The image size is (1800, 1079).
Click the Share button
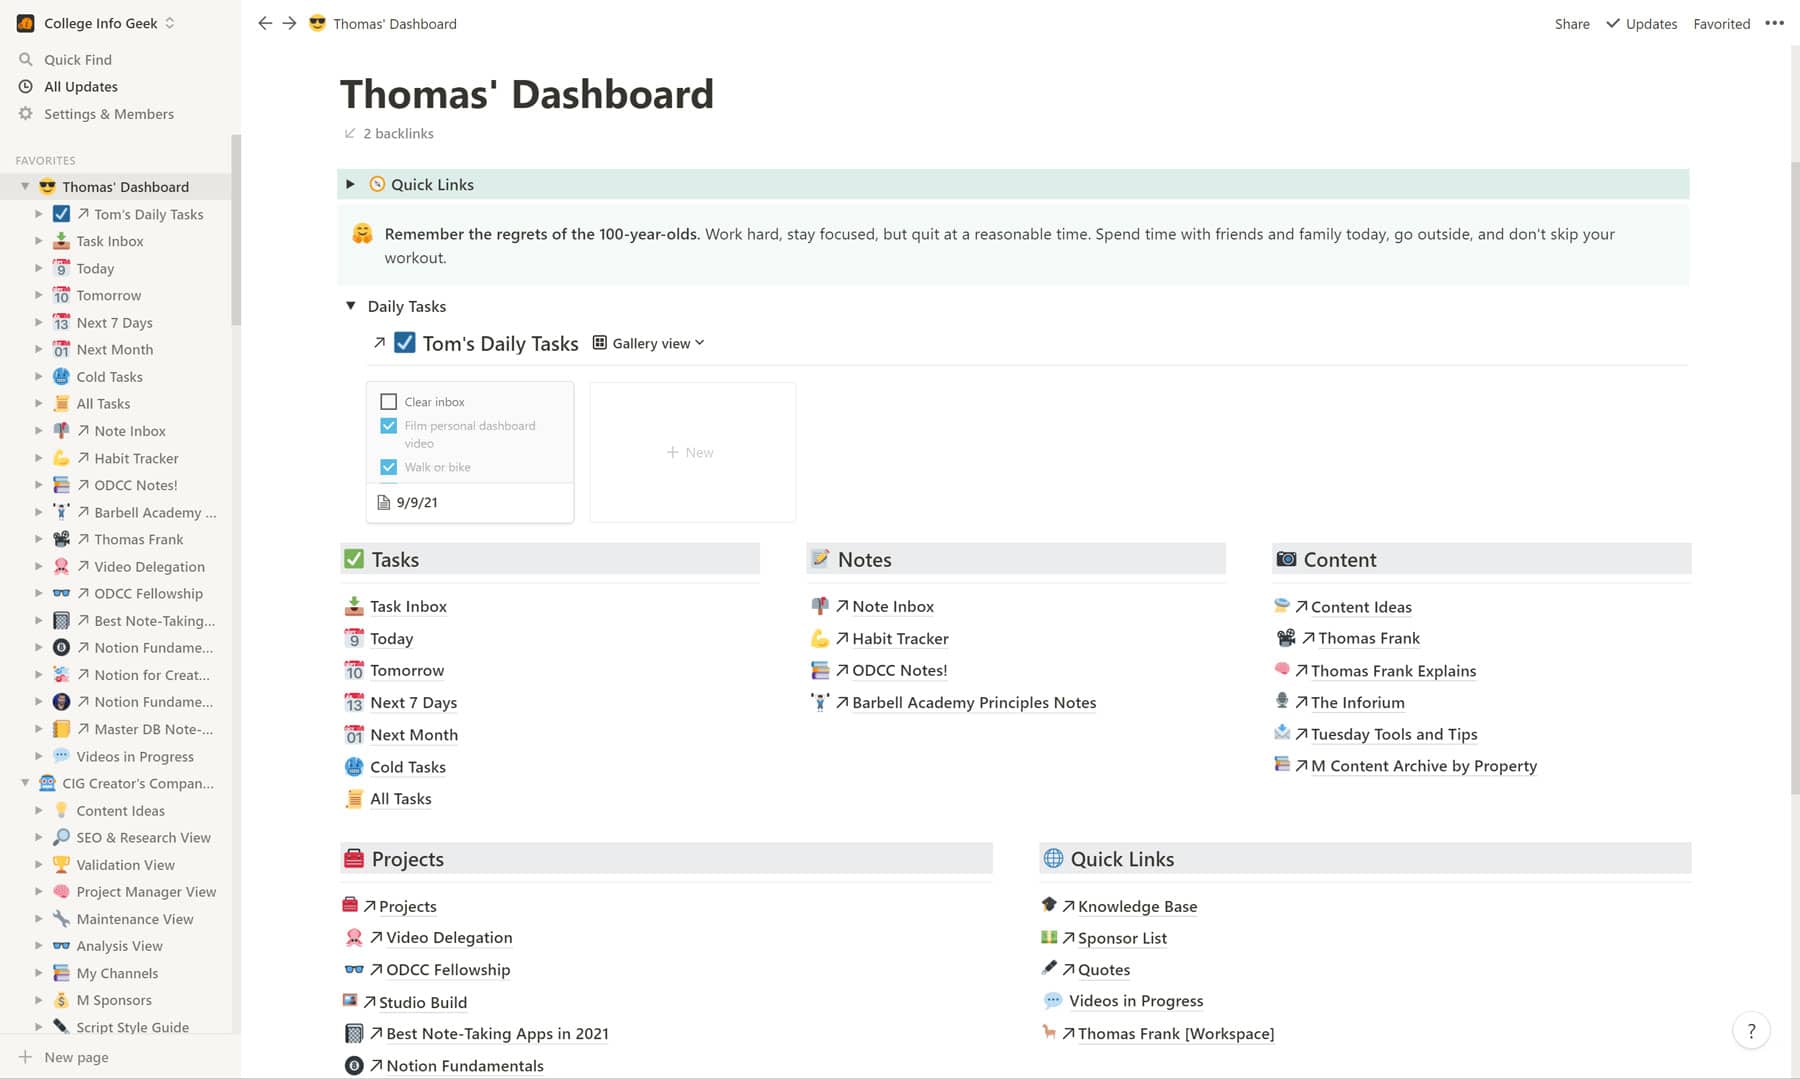click(1571, 24)
